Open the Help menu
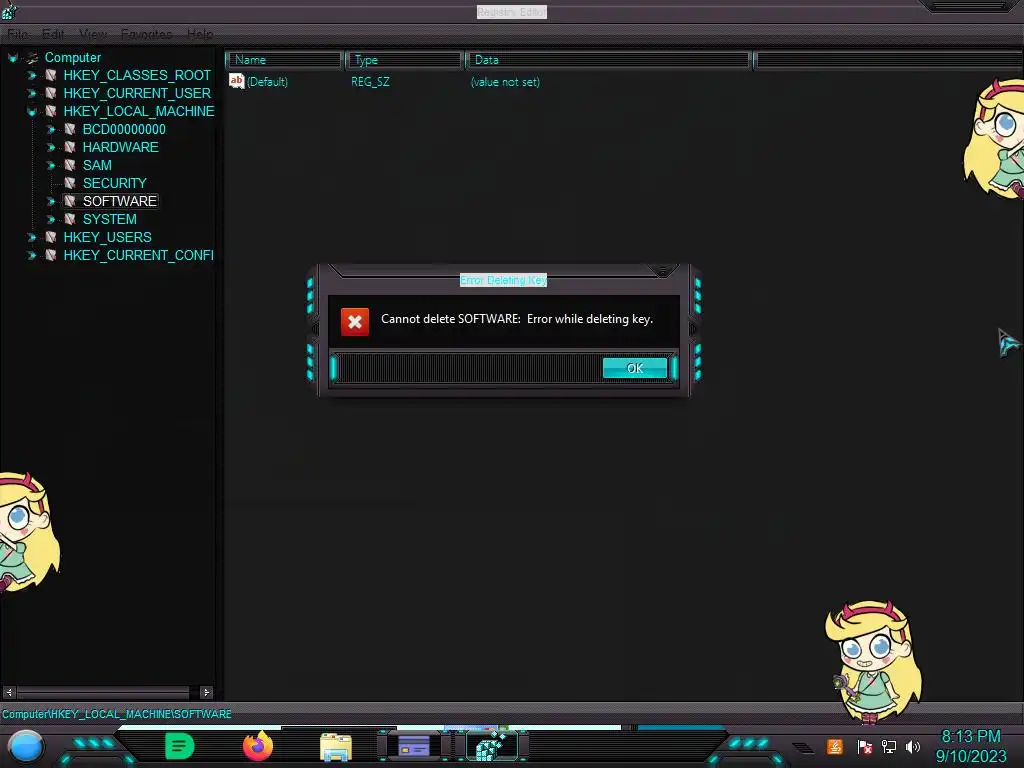The height and width of the screenshot is (768, 1024). pyautogui.click(x=200, y=34)
